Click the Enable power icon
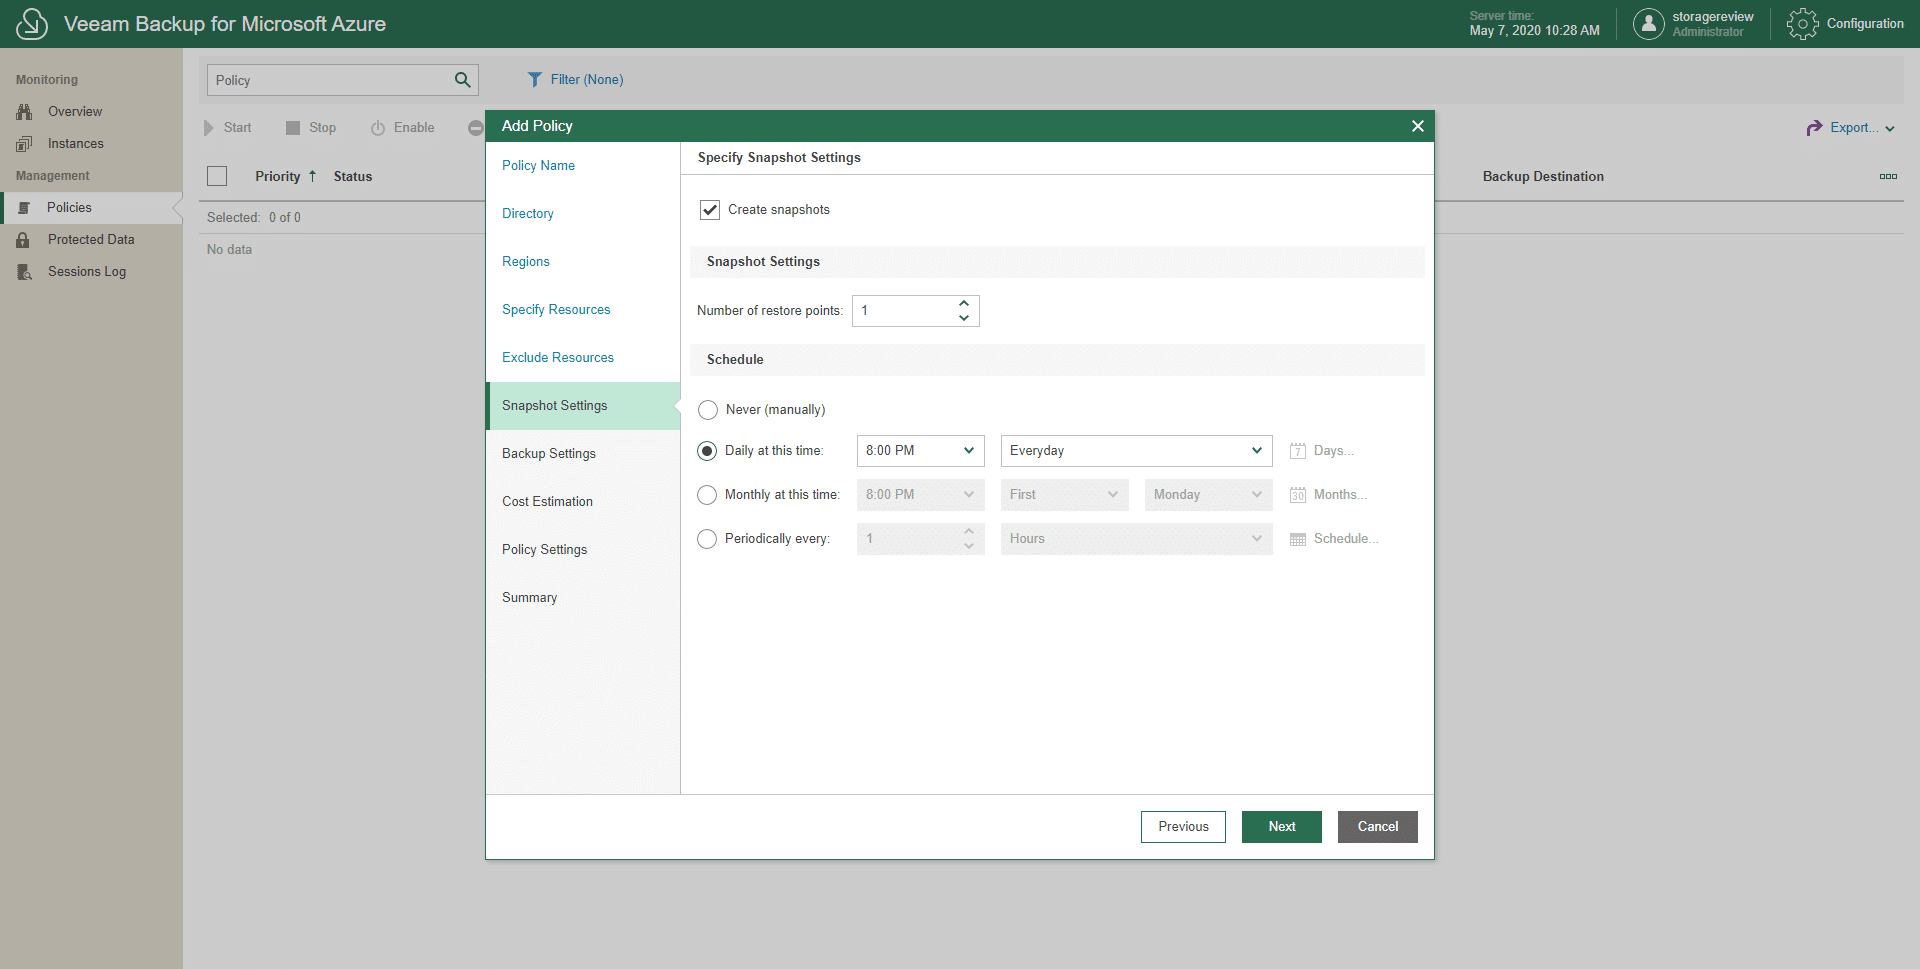This screenshot has height=969, width=1920. point(378,128)
